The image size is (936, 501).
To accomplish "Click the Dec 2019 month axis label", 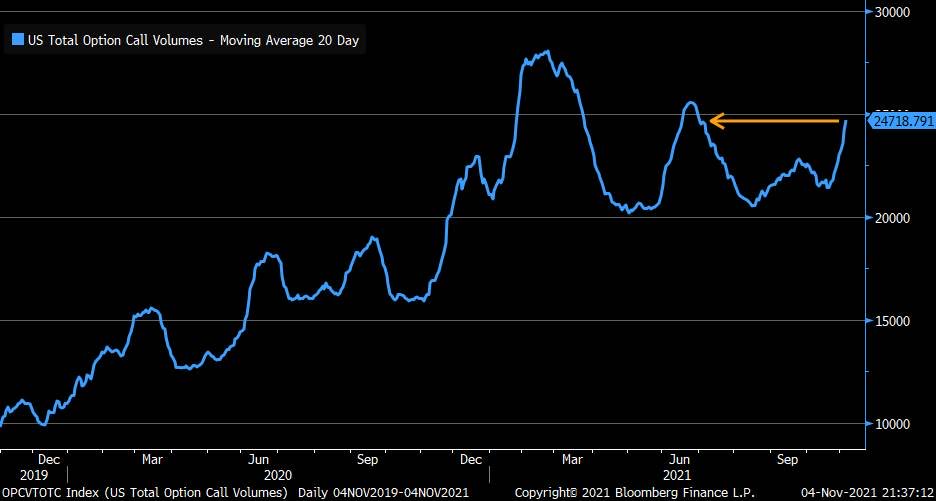I will coord(49,460).
